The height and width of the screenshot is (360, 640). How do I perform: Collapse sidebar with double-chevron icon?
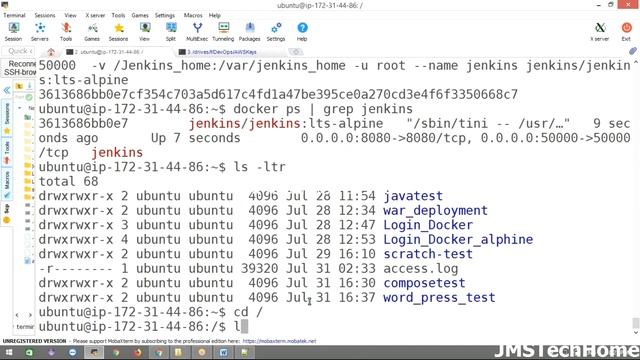click(x=7, y=90)
